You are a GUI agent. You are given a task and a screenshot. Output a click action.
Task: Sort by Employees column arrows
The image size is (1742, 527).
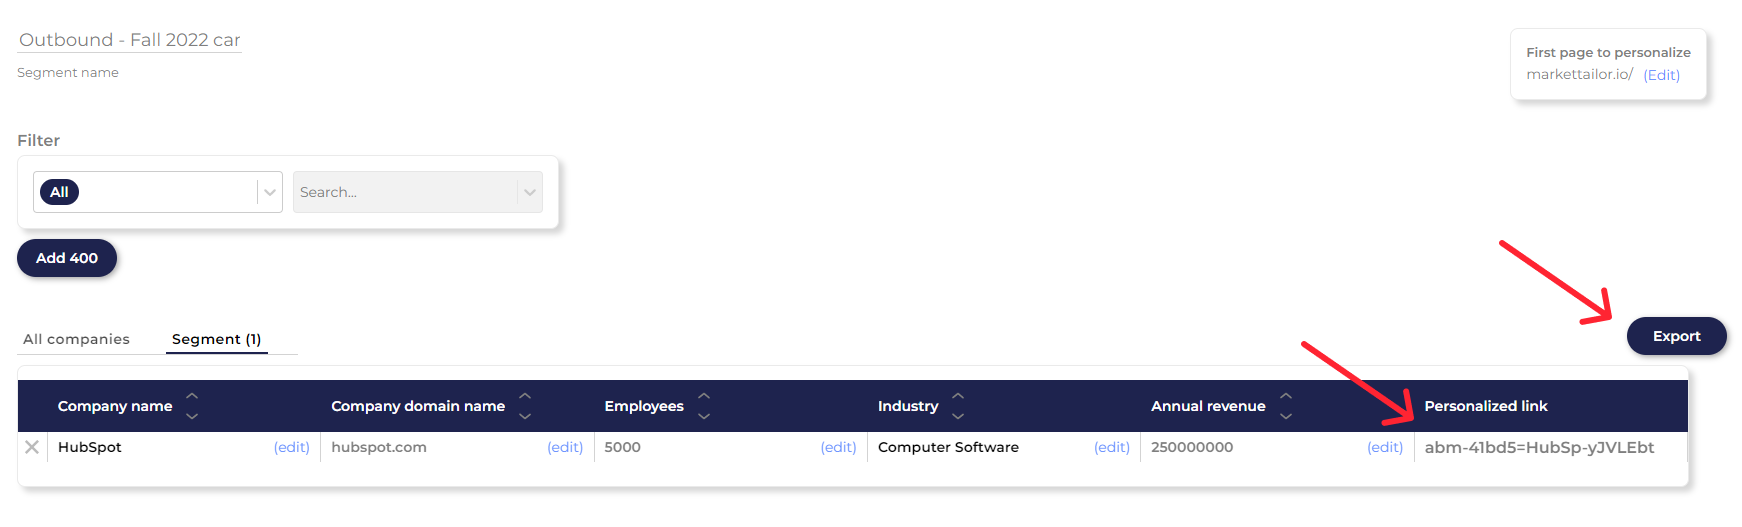point(704,406)
